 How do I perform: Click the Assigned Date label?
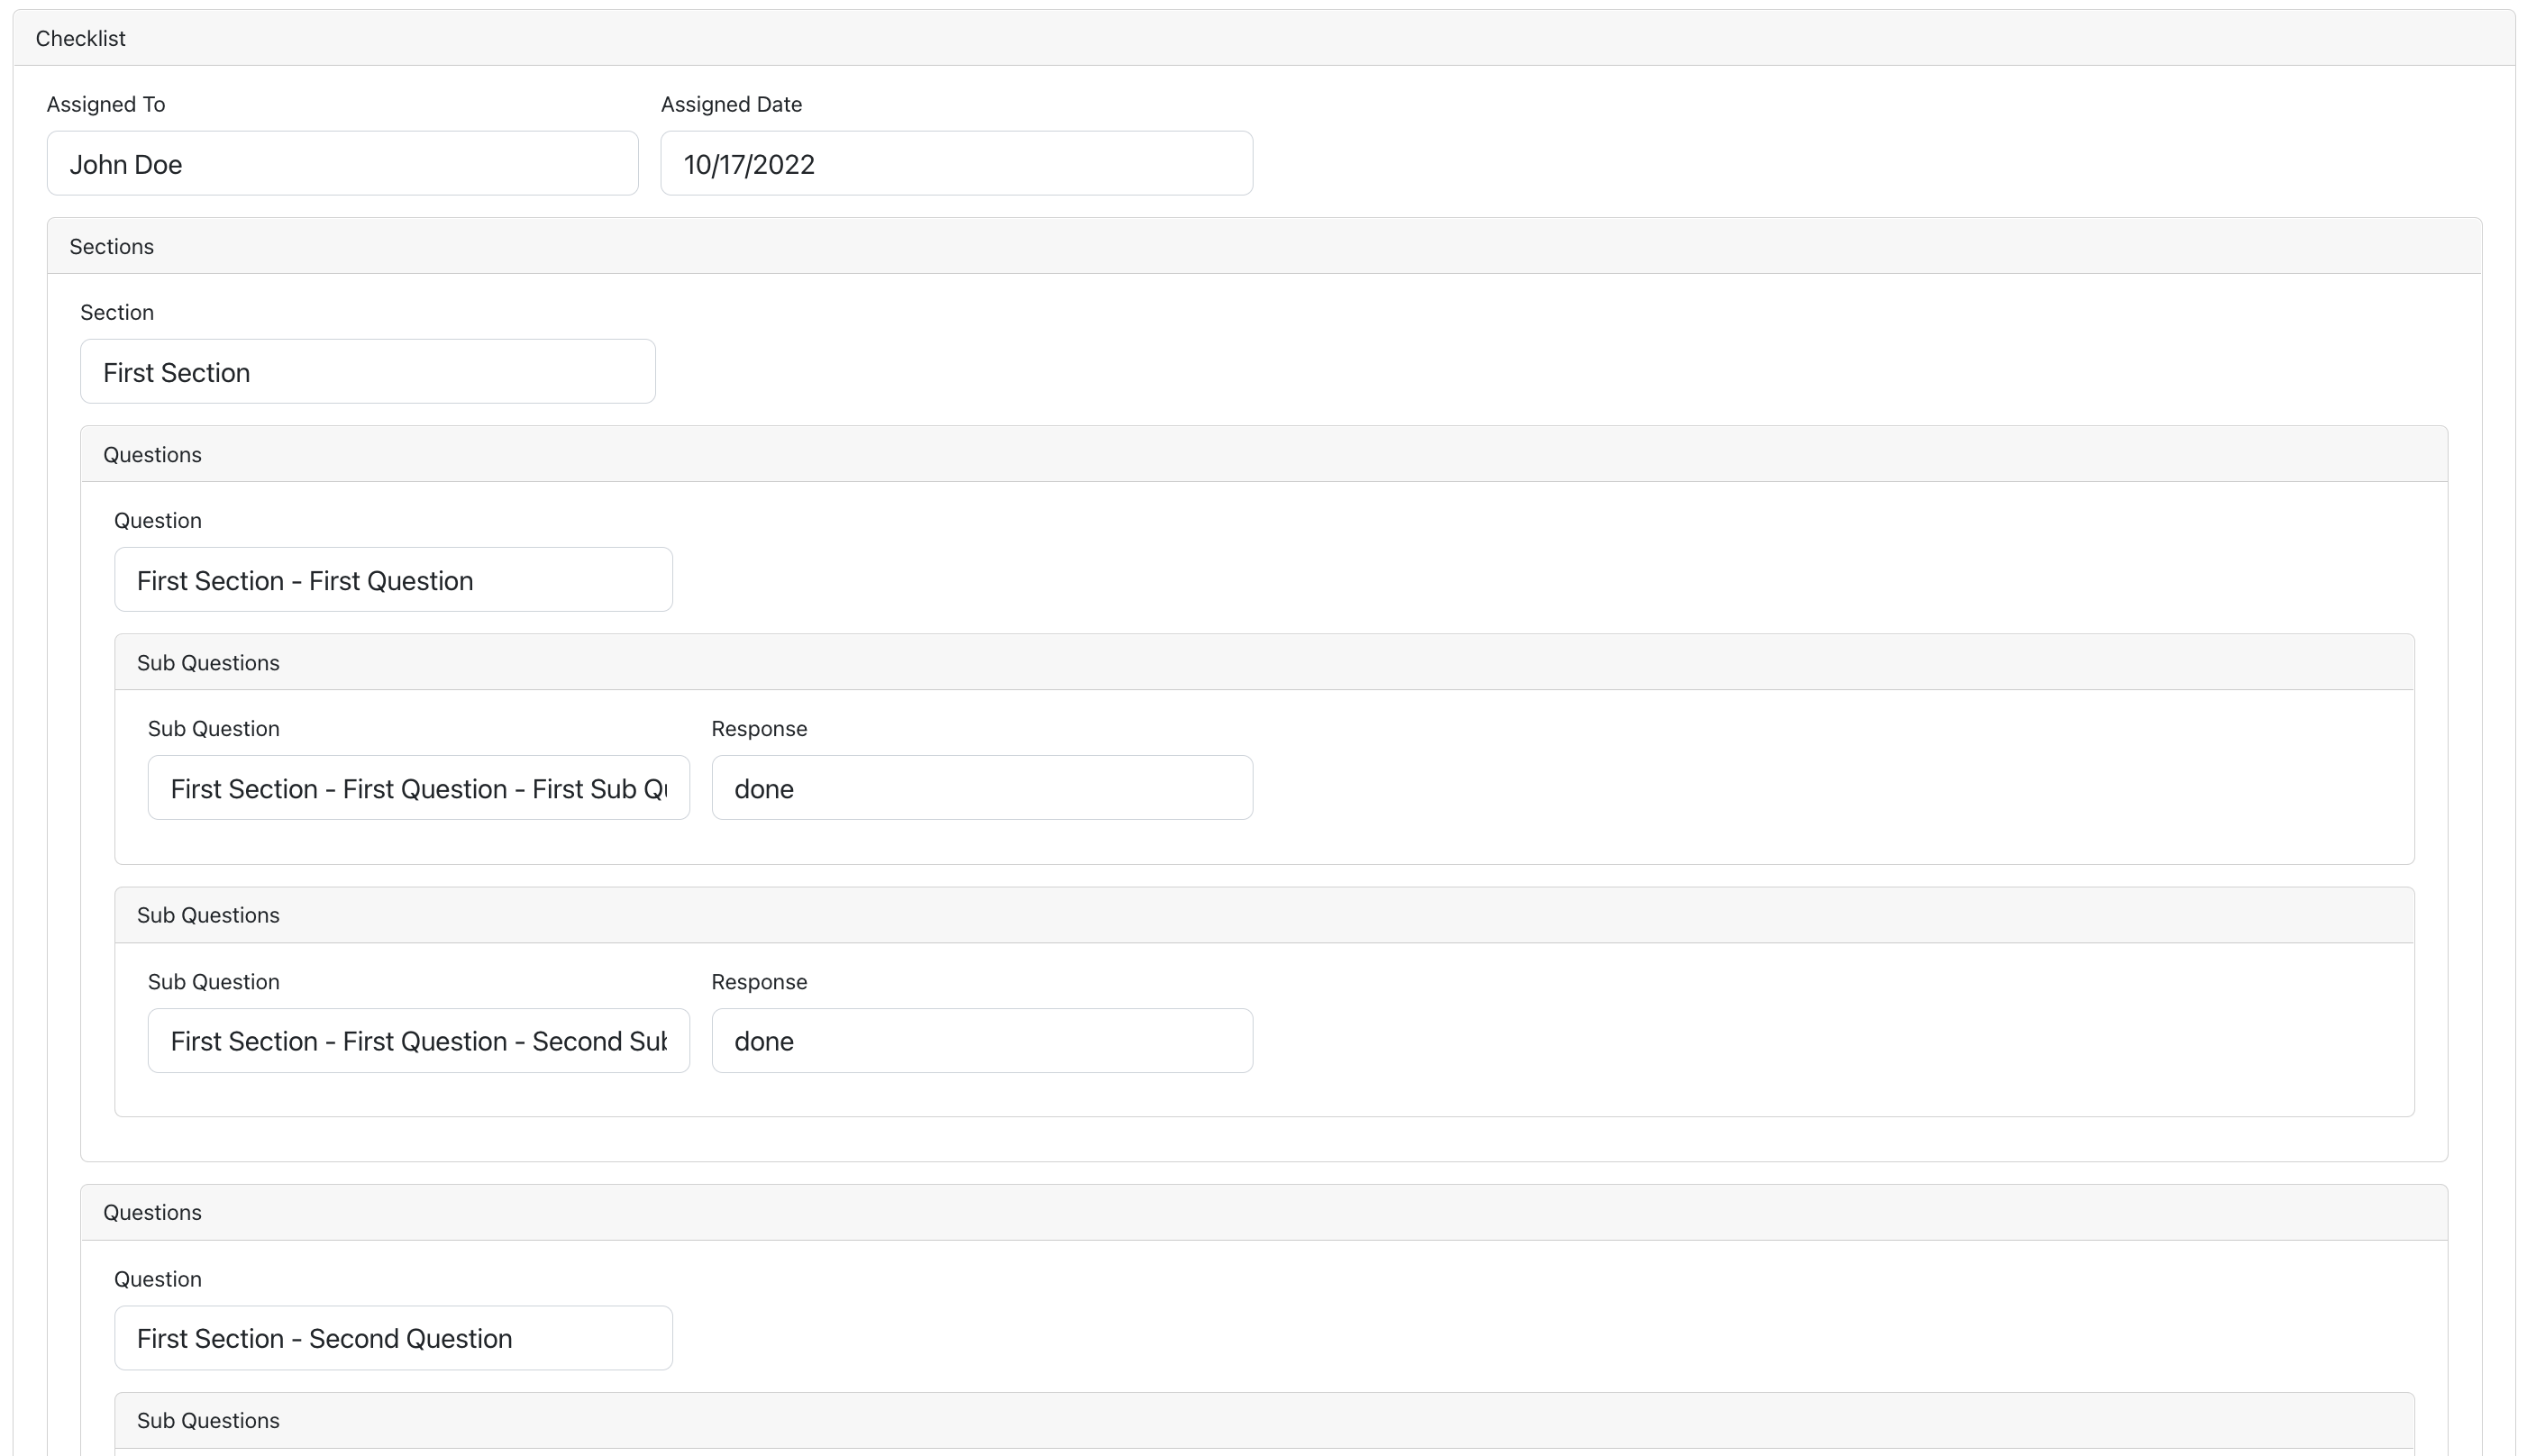point(731,104)
